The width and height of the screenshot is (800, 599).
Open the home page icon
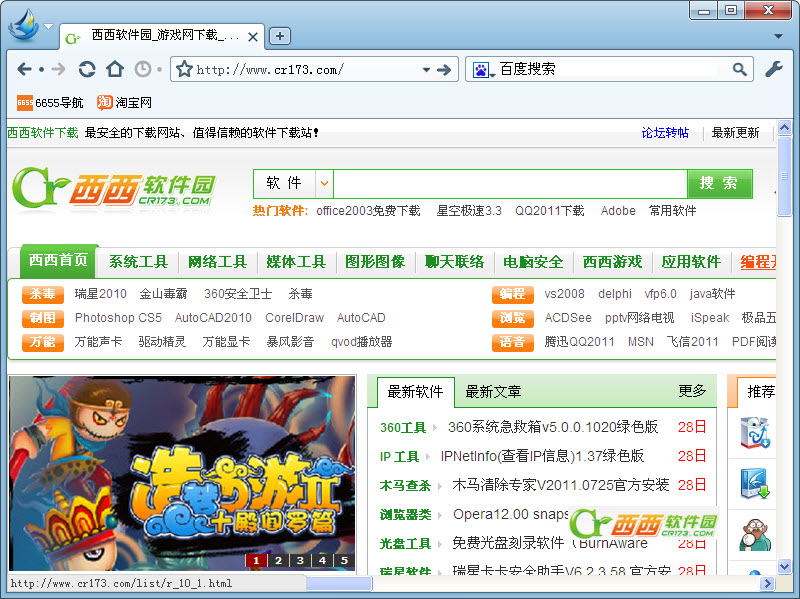click(x=115, y=69)
